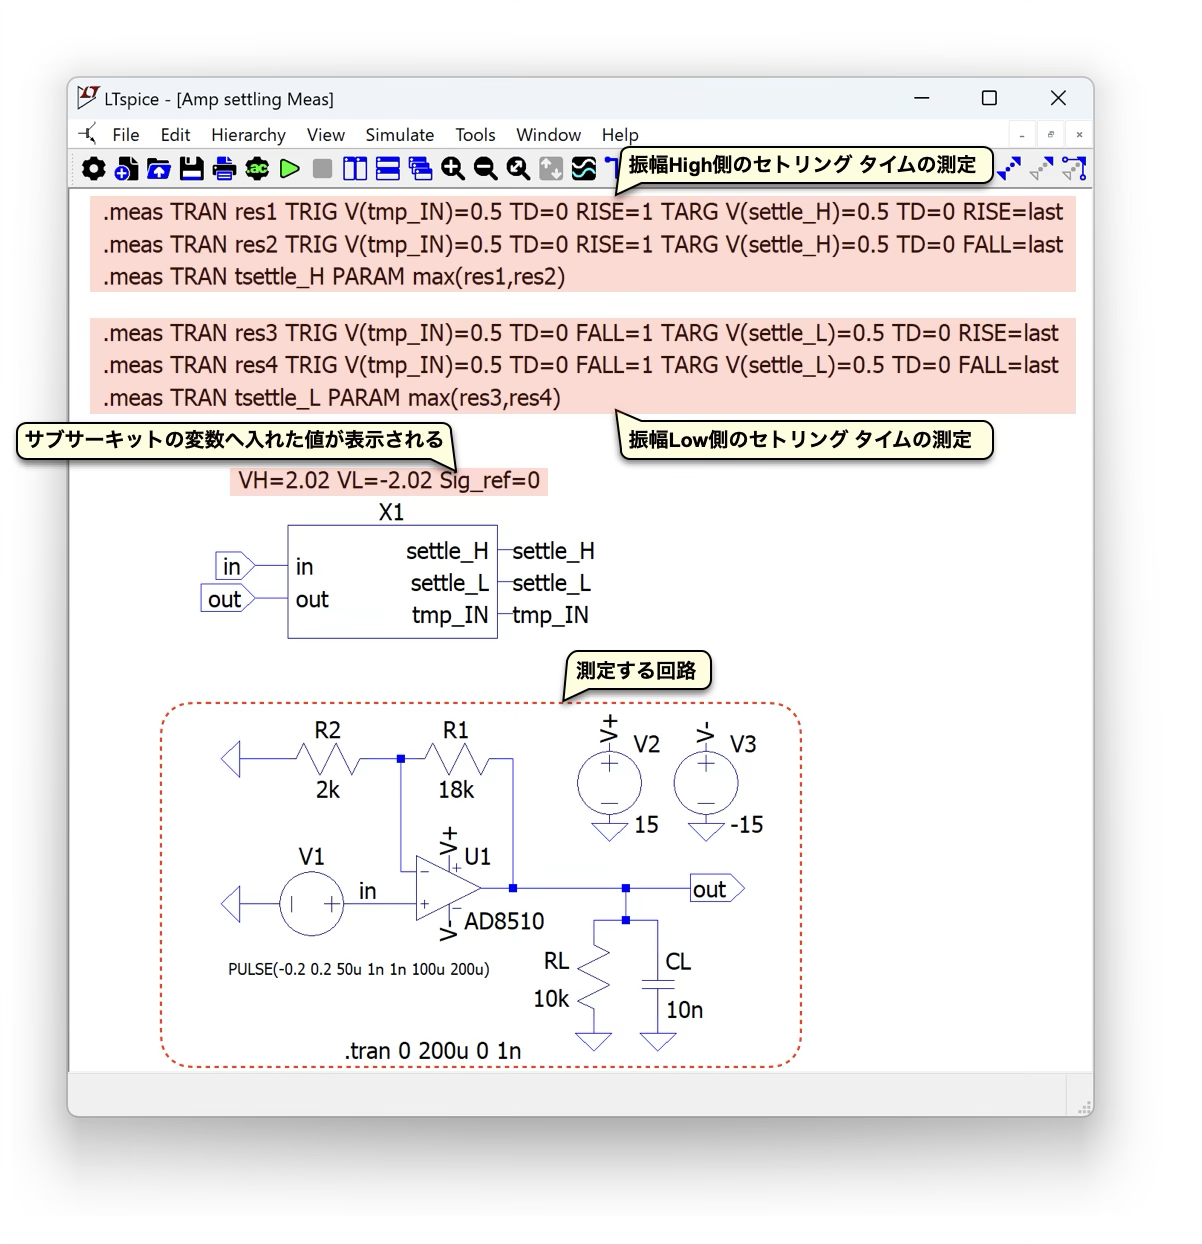Maximize the LTspice window

pyautogui.click(x=989, y=98)
